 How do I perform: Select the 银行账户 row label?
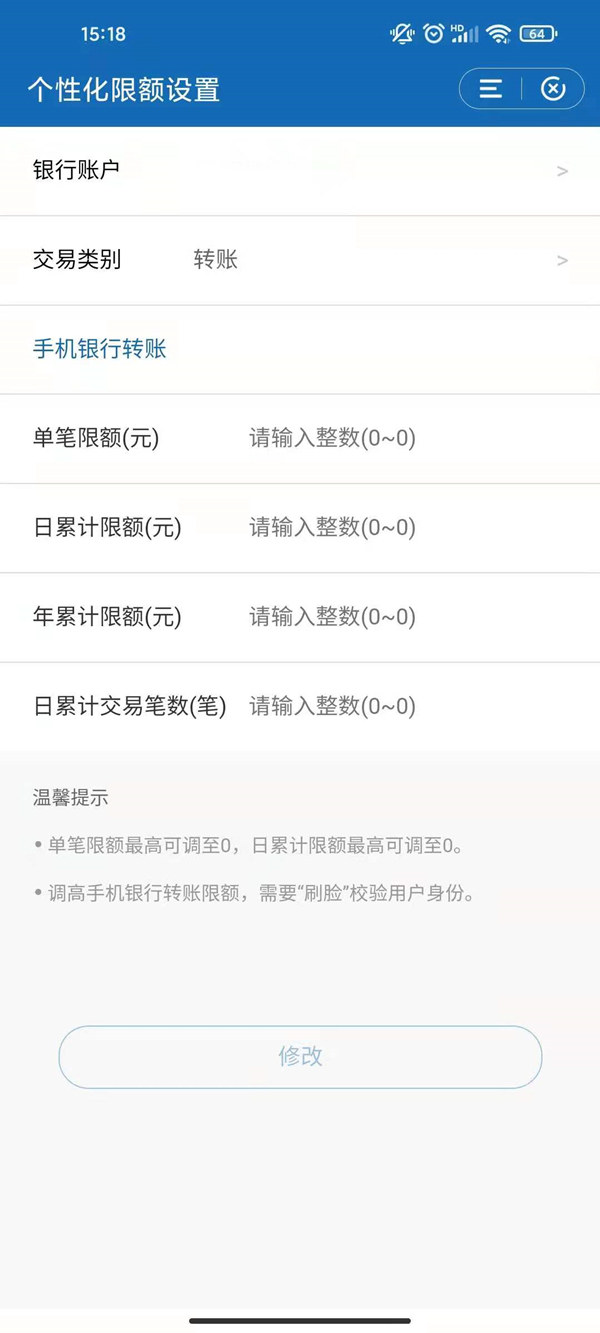(76, 170)
